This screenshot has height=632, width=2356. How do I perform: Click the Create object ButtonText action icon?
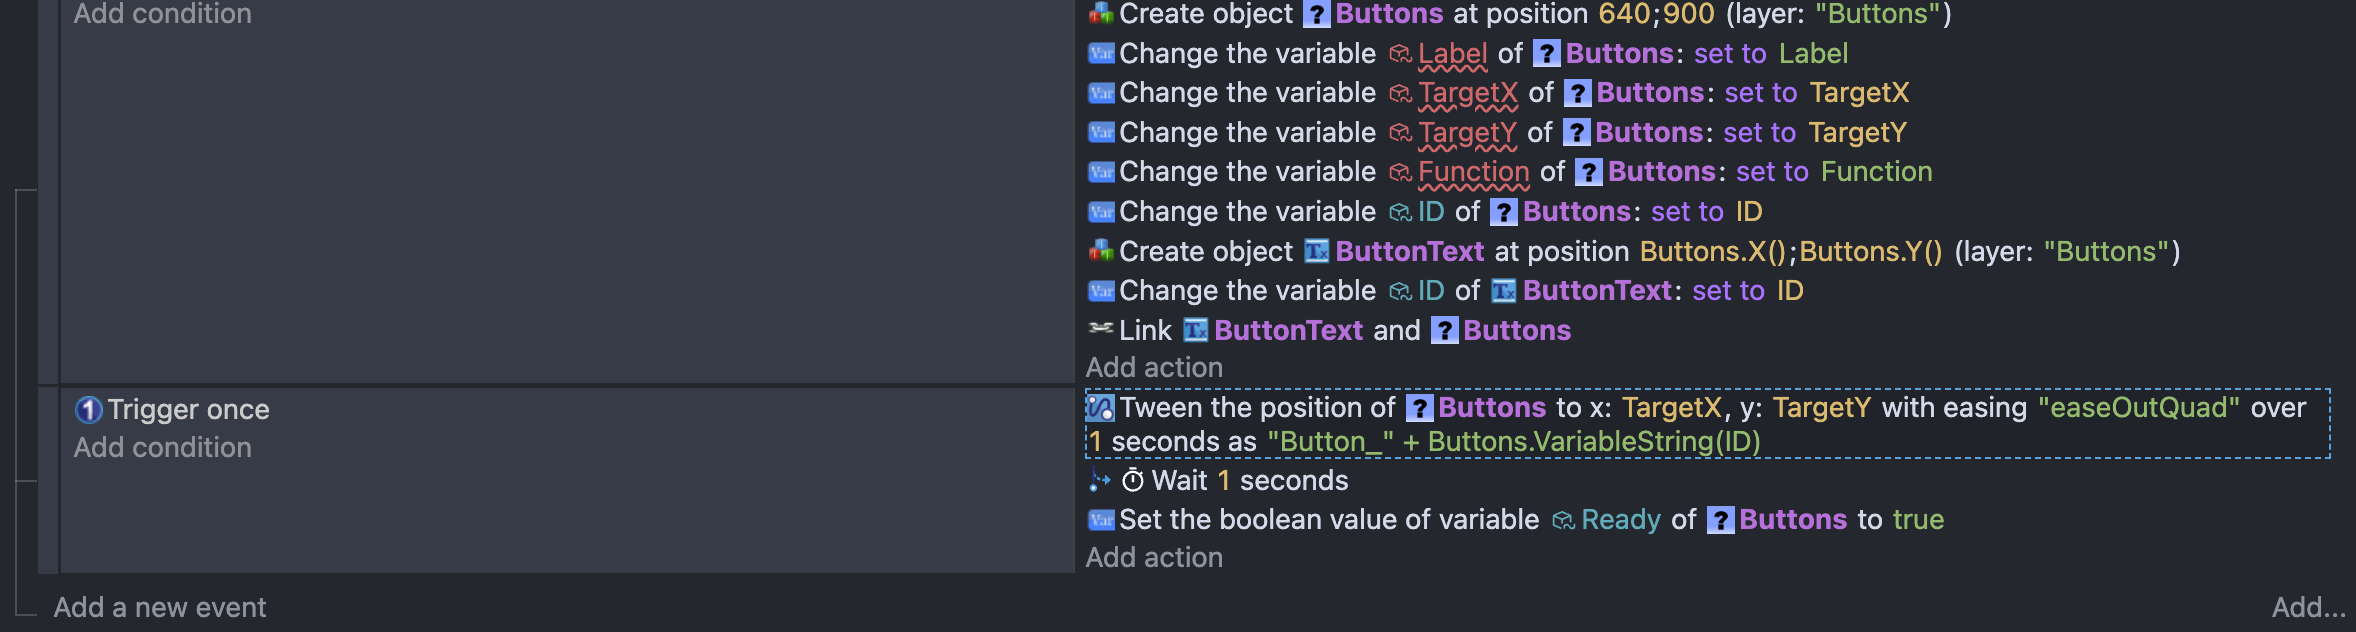click(x=1100, y=251)
